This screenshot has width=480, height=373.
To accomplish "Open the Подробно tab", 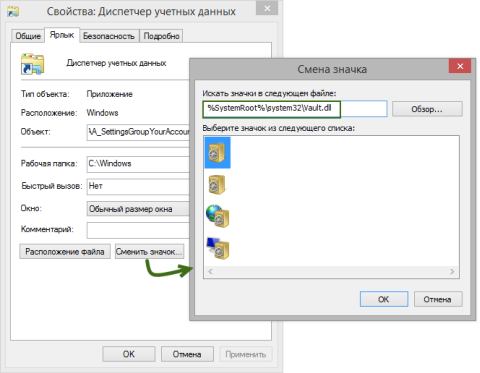I will [161, 36].
